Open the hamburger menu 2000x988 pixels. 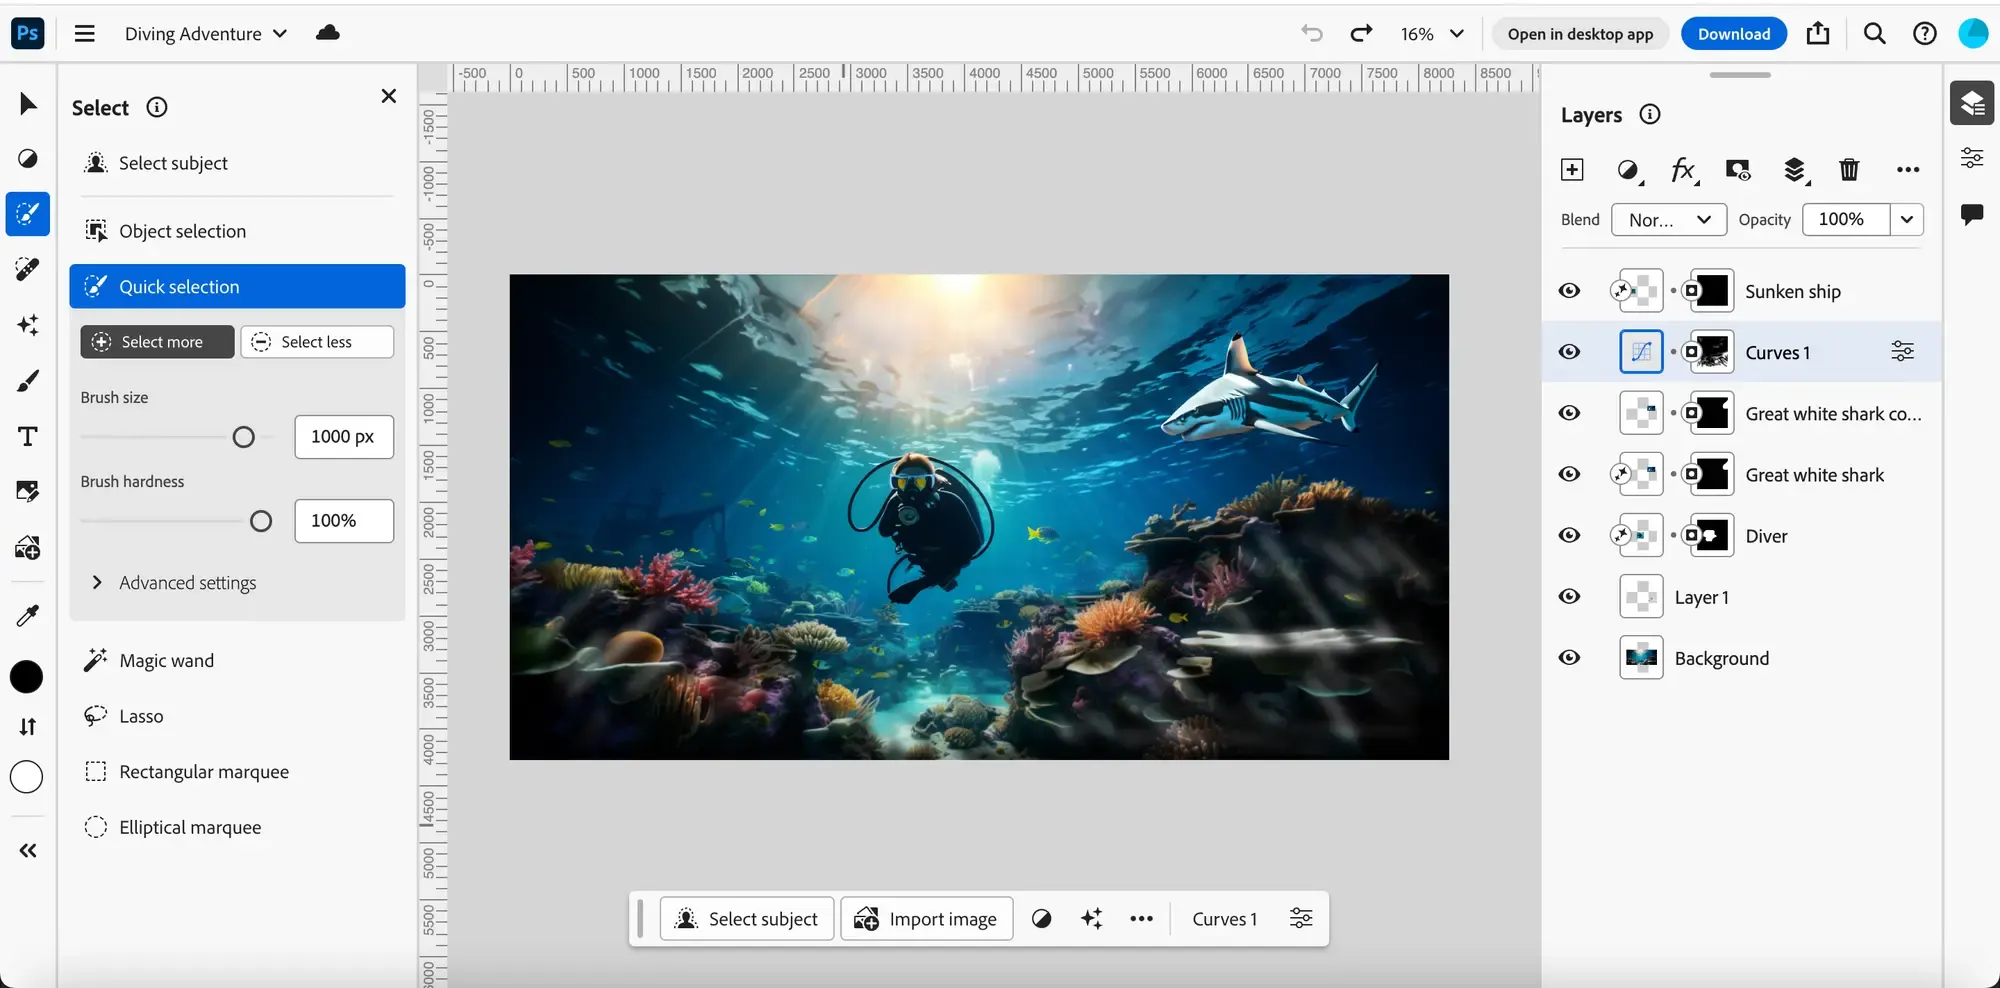point(84,33)
